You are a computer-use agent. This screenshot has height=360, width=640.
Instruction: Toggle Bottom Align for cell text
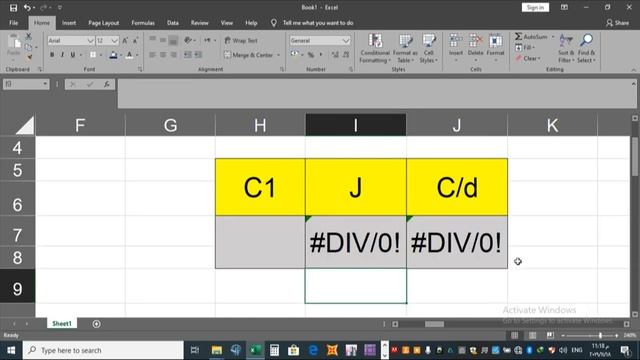click(x=173, y=40)
